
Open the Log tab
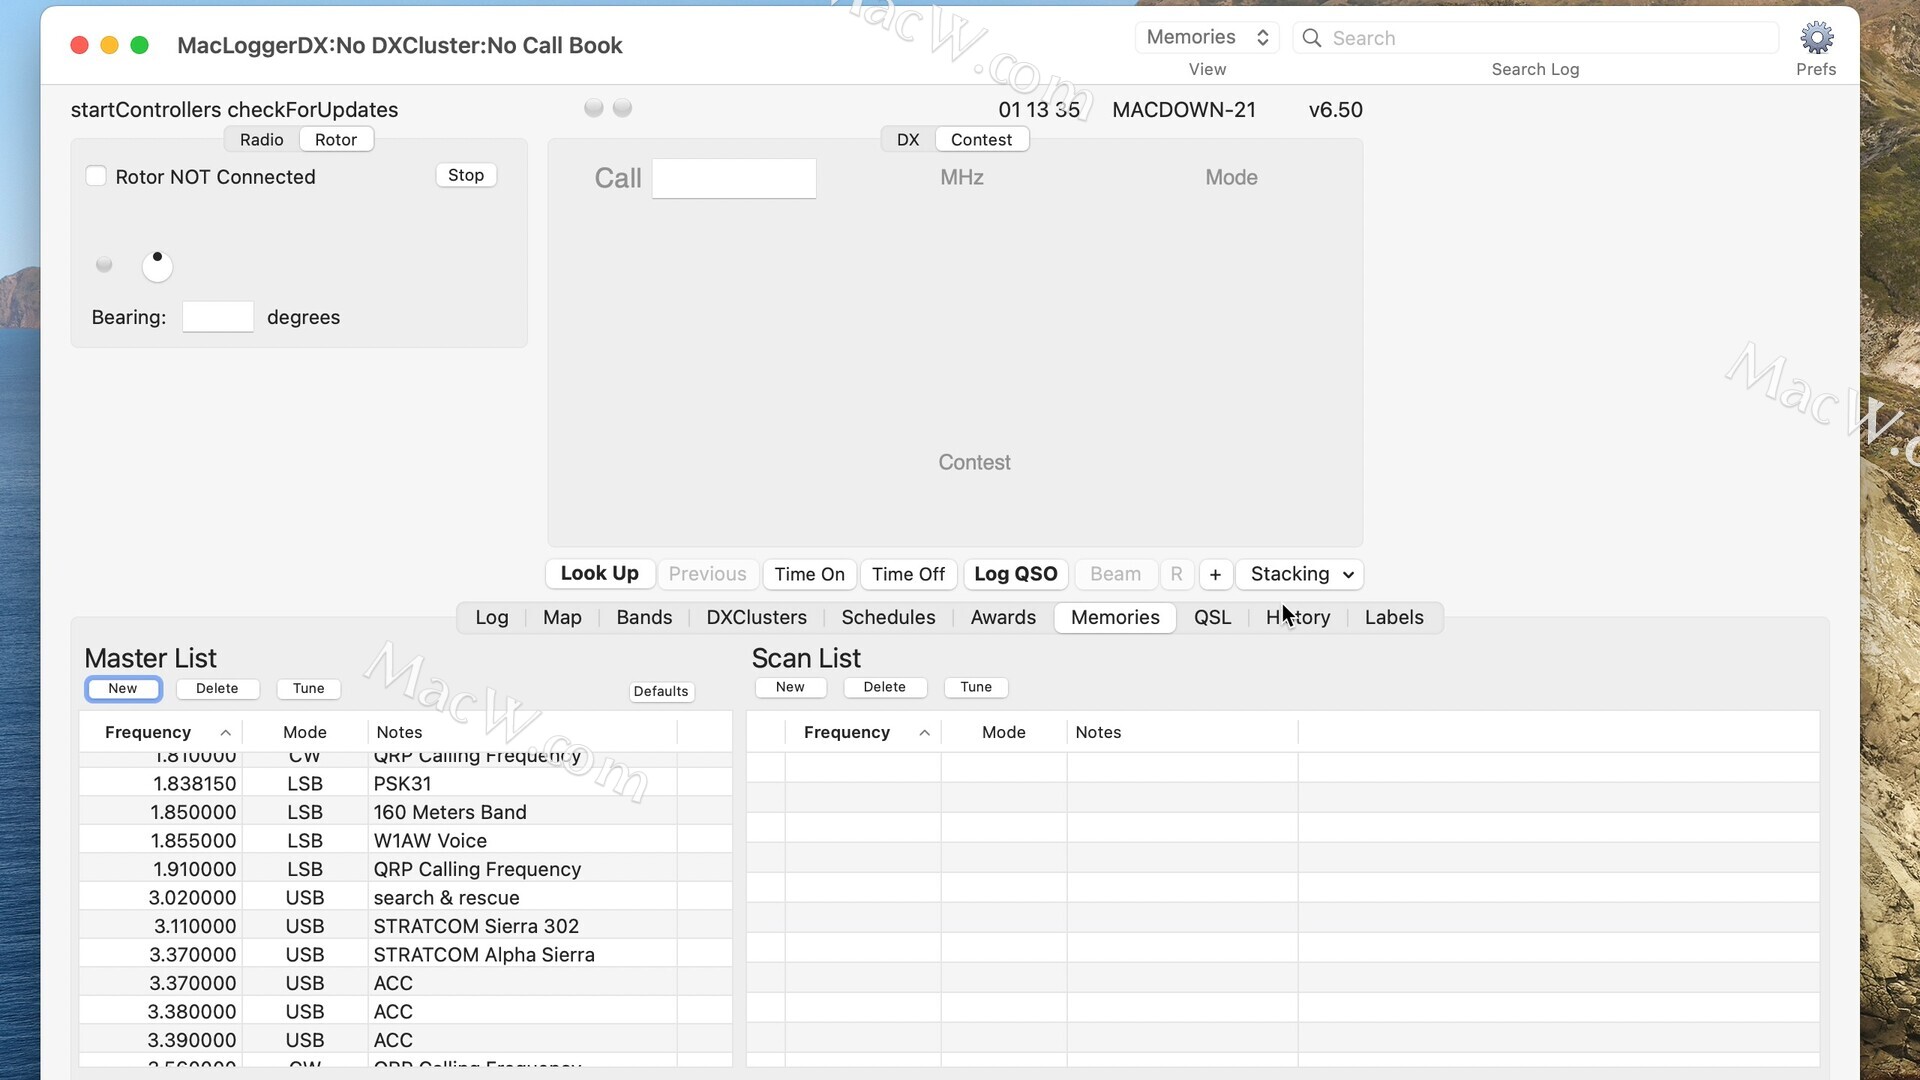(x=492, y=617)
